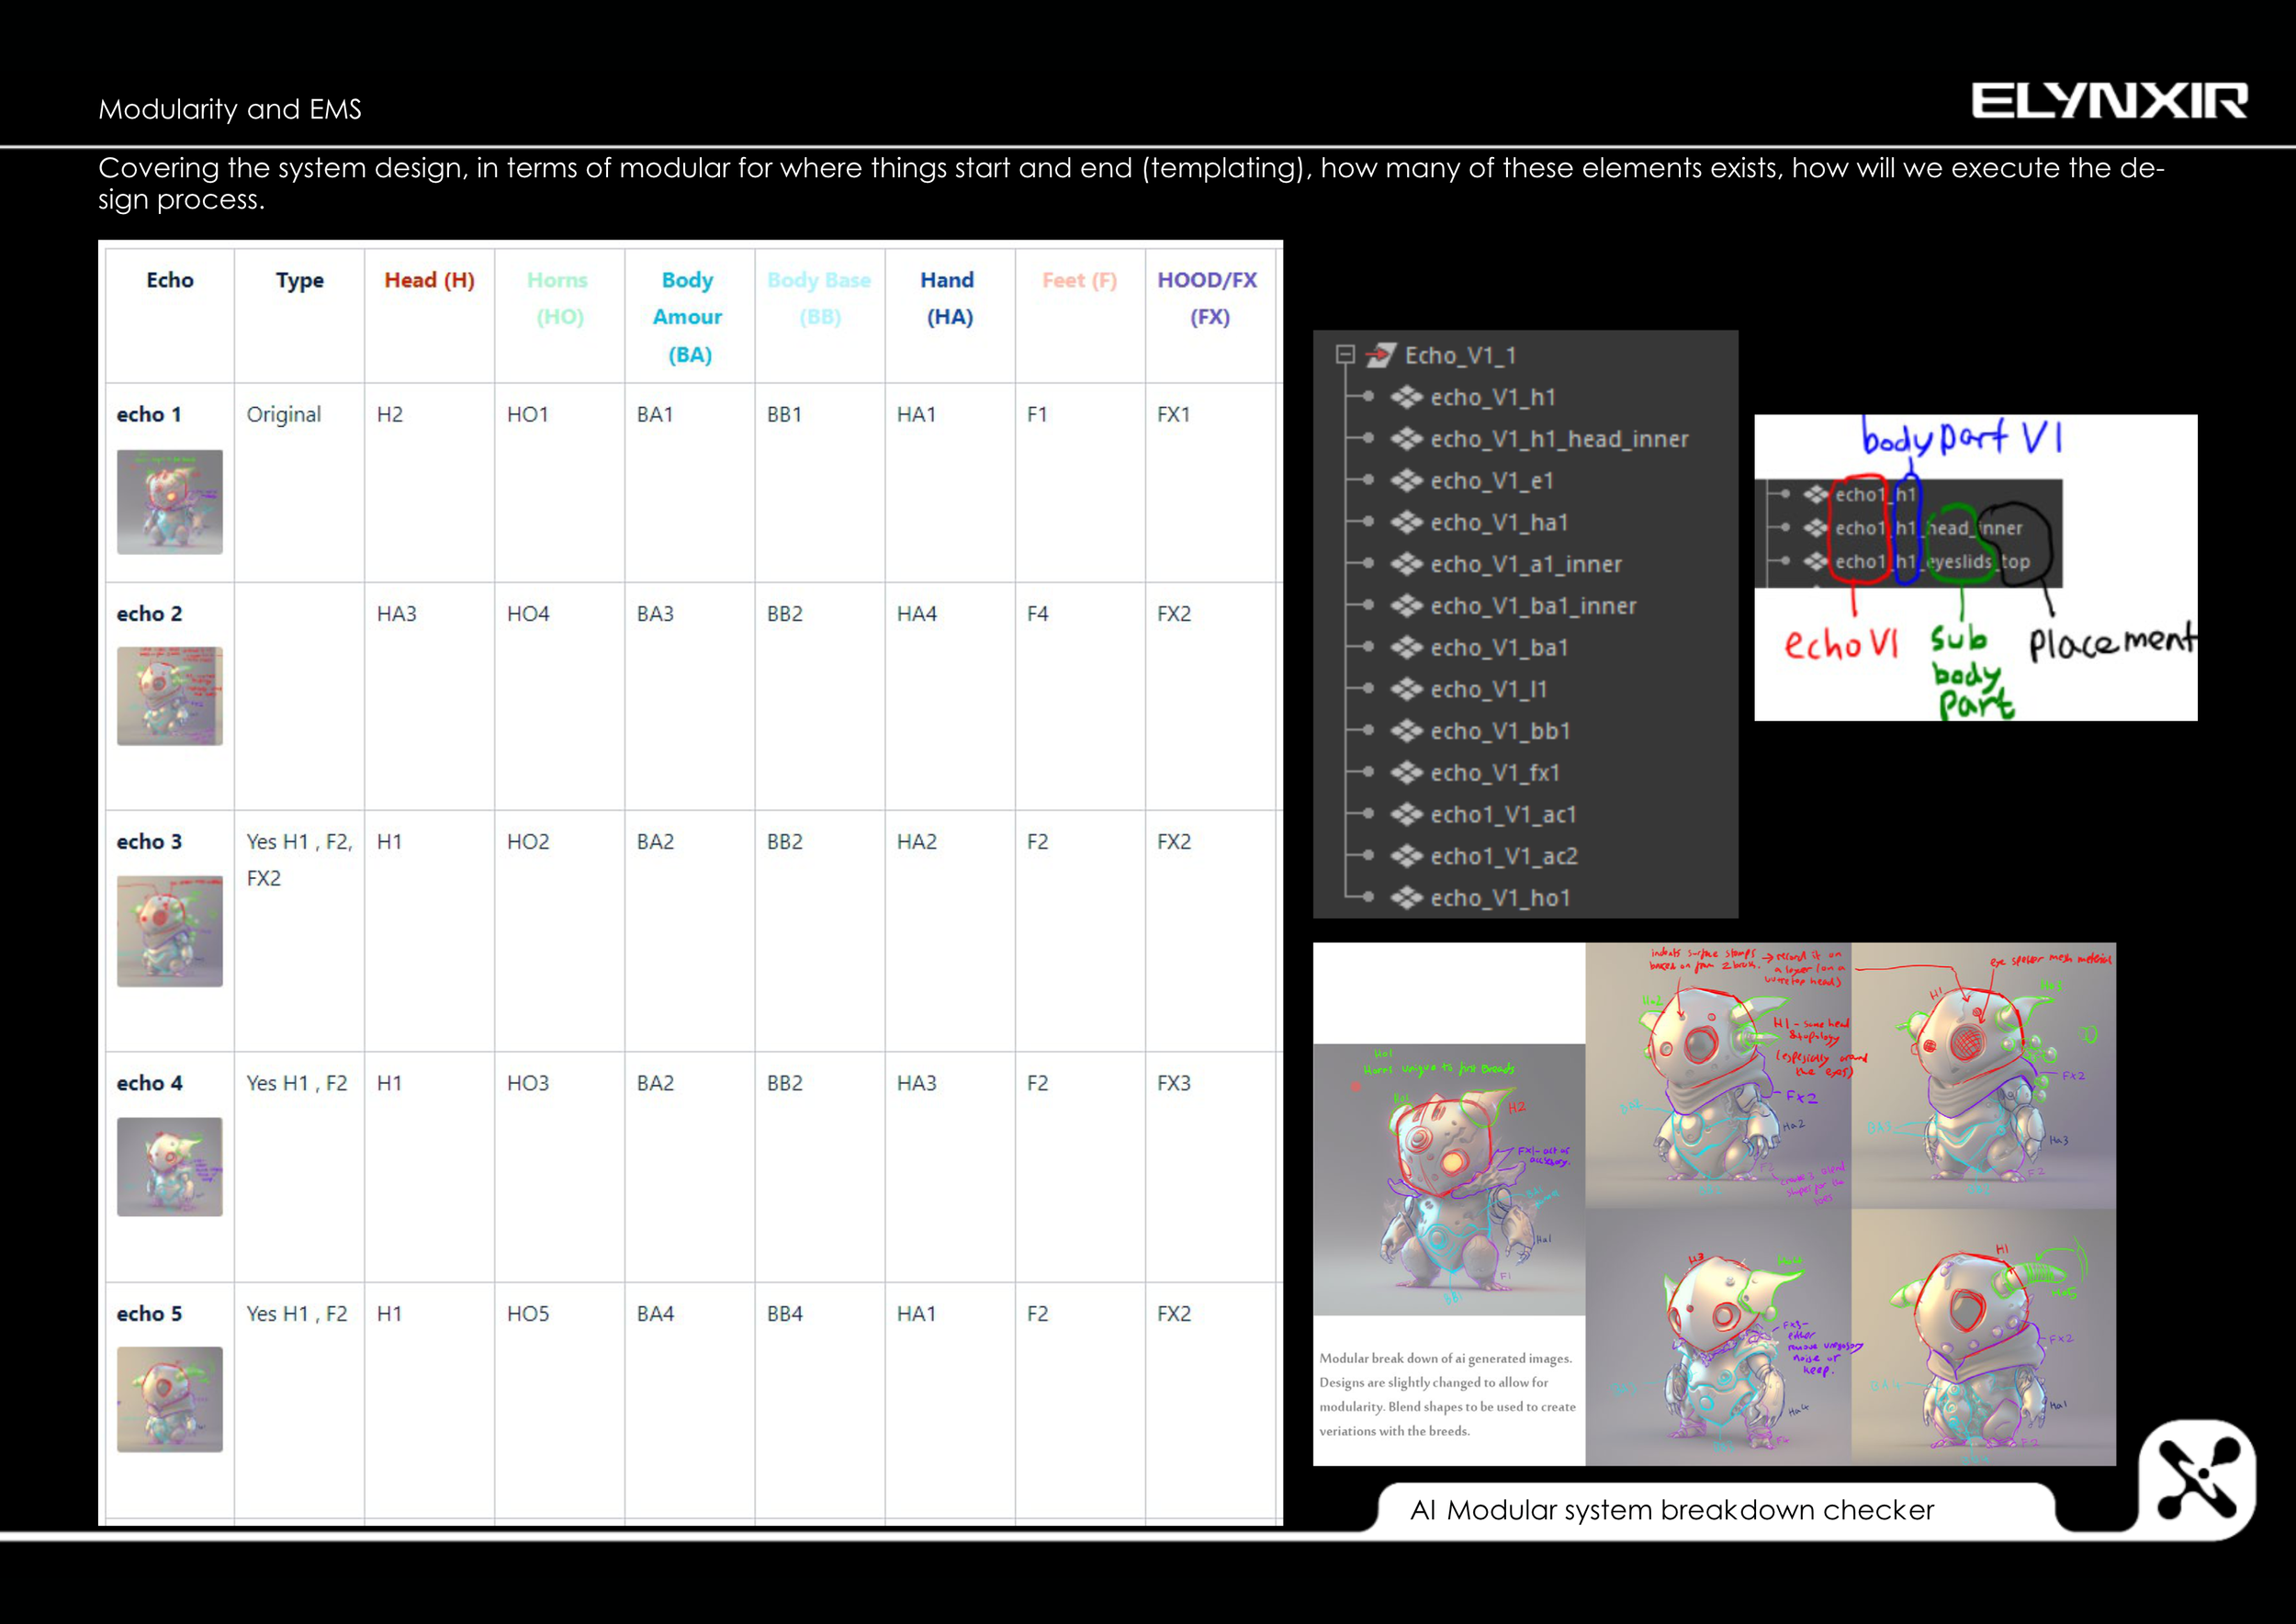Open the echo 3 creature thumbnail
Image resolution: width=2296 pixels, height=1624 pixels.
(x=170, y=931)
